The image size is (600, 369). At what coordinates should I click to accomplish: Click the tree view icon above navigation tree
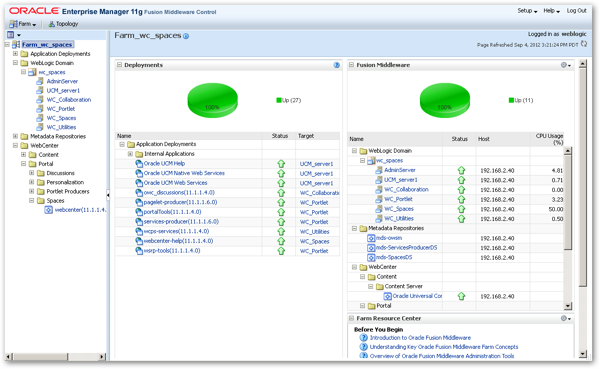tap(11, 34)
